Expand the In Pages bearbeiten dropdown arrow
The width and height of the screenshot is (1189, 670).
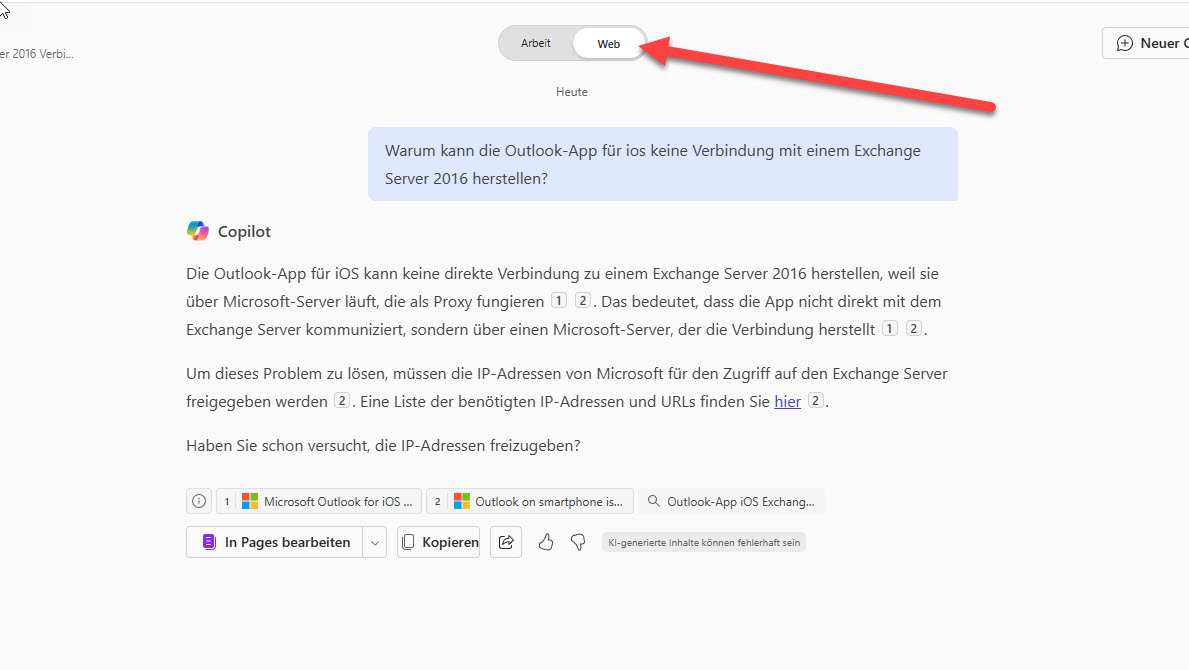click(x=375, y=542)
